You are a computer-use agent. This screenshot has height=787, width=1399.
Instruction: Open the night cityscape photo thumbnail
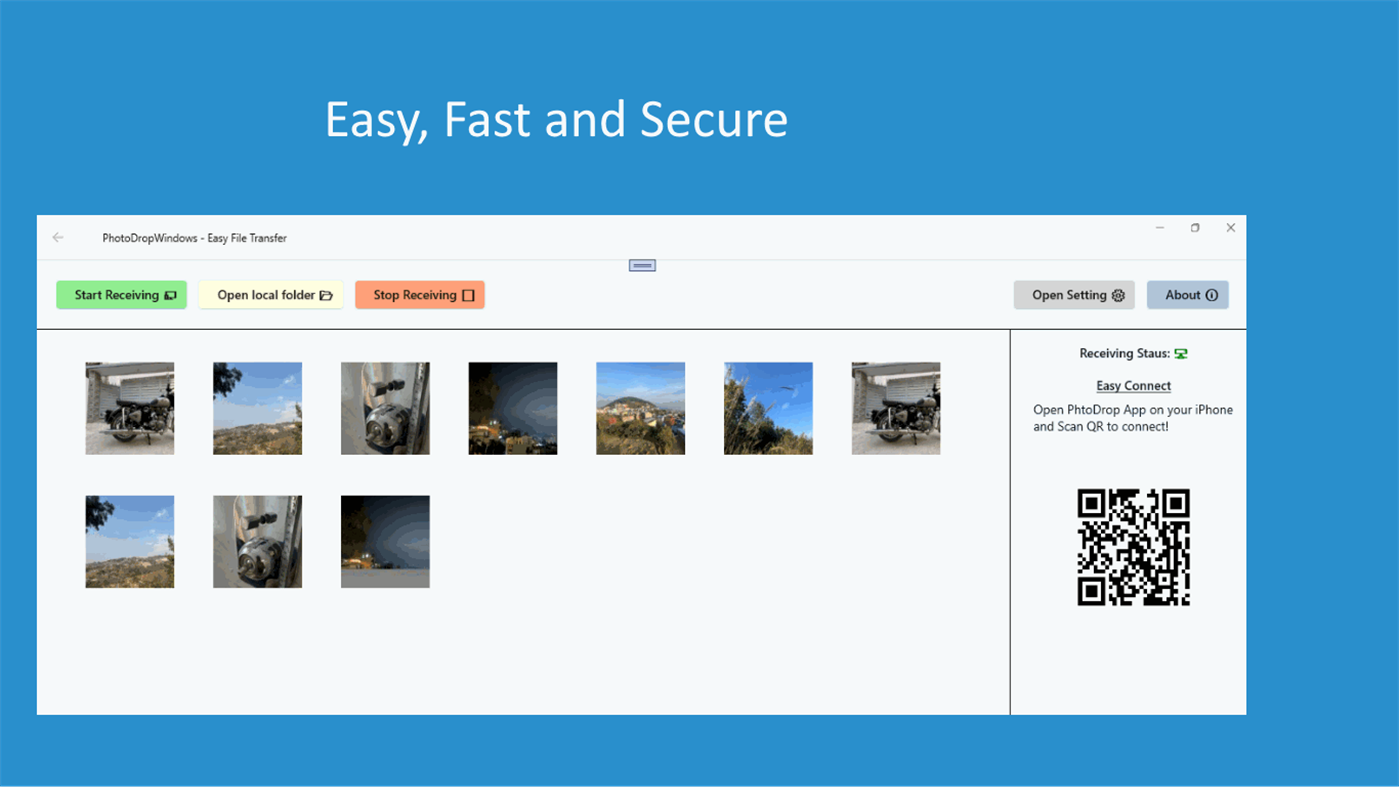512,408
